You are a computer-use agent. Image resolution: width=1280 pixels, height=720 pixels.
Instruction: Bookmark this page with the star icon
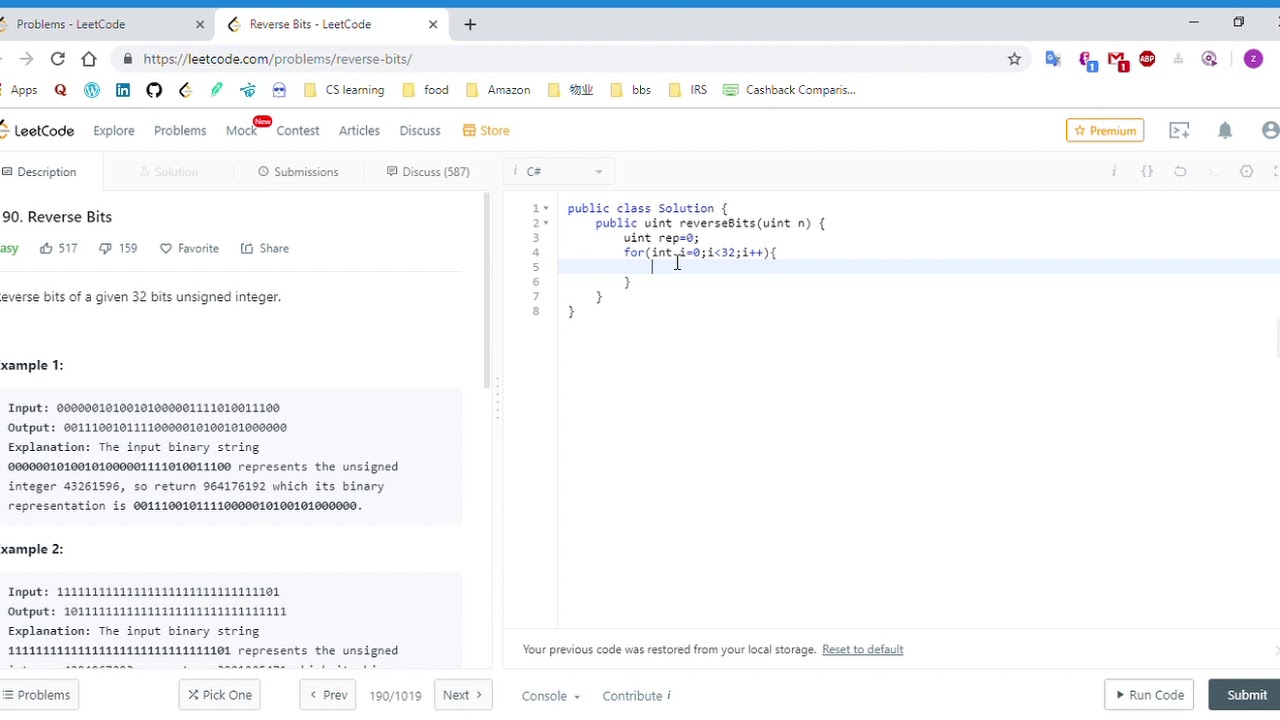coord(1014,59)
